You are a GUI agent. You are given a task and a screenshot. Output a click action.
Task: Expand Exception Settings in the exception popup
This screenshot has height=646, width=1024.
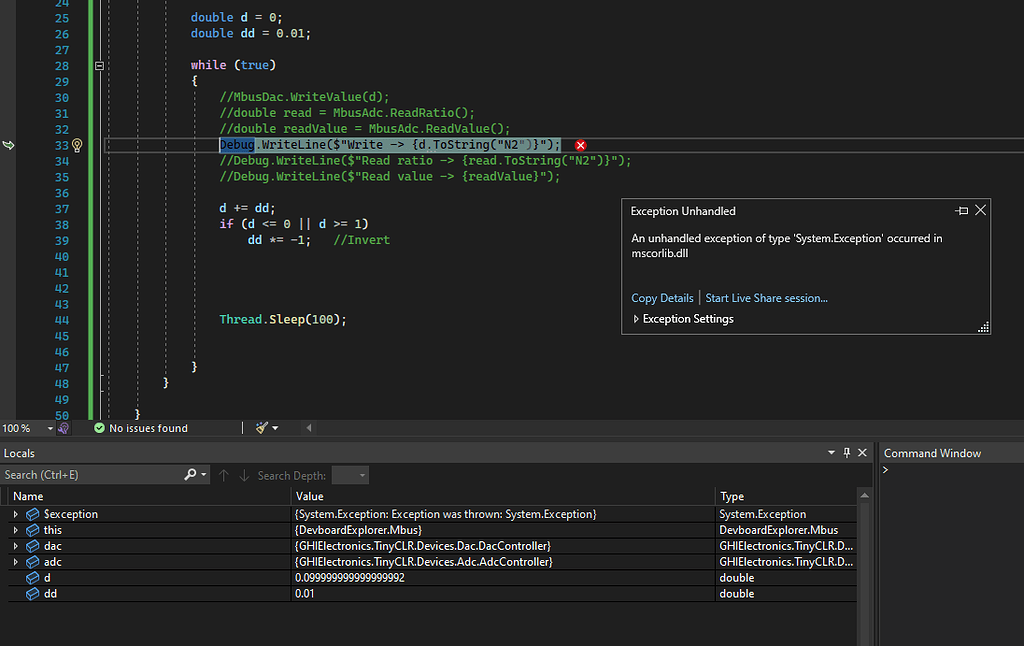point(637,318)
